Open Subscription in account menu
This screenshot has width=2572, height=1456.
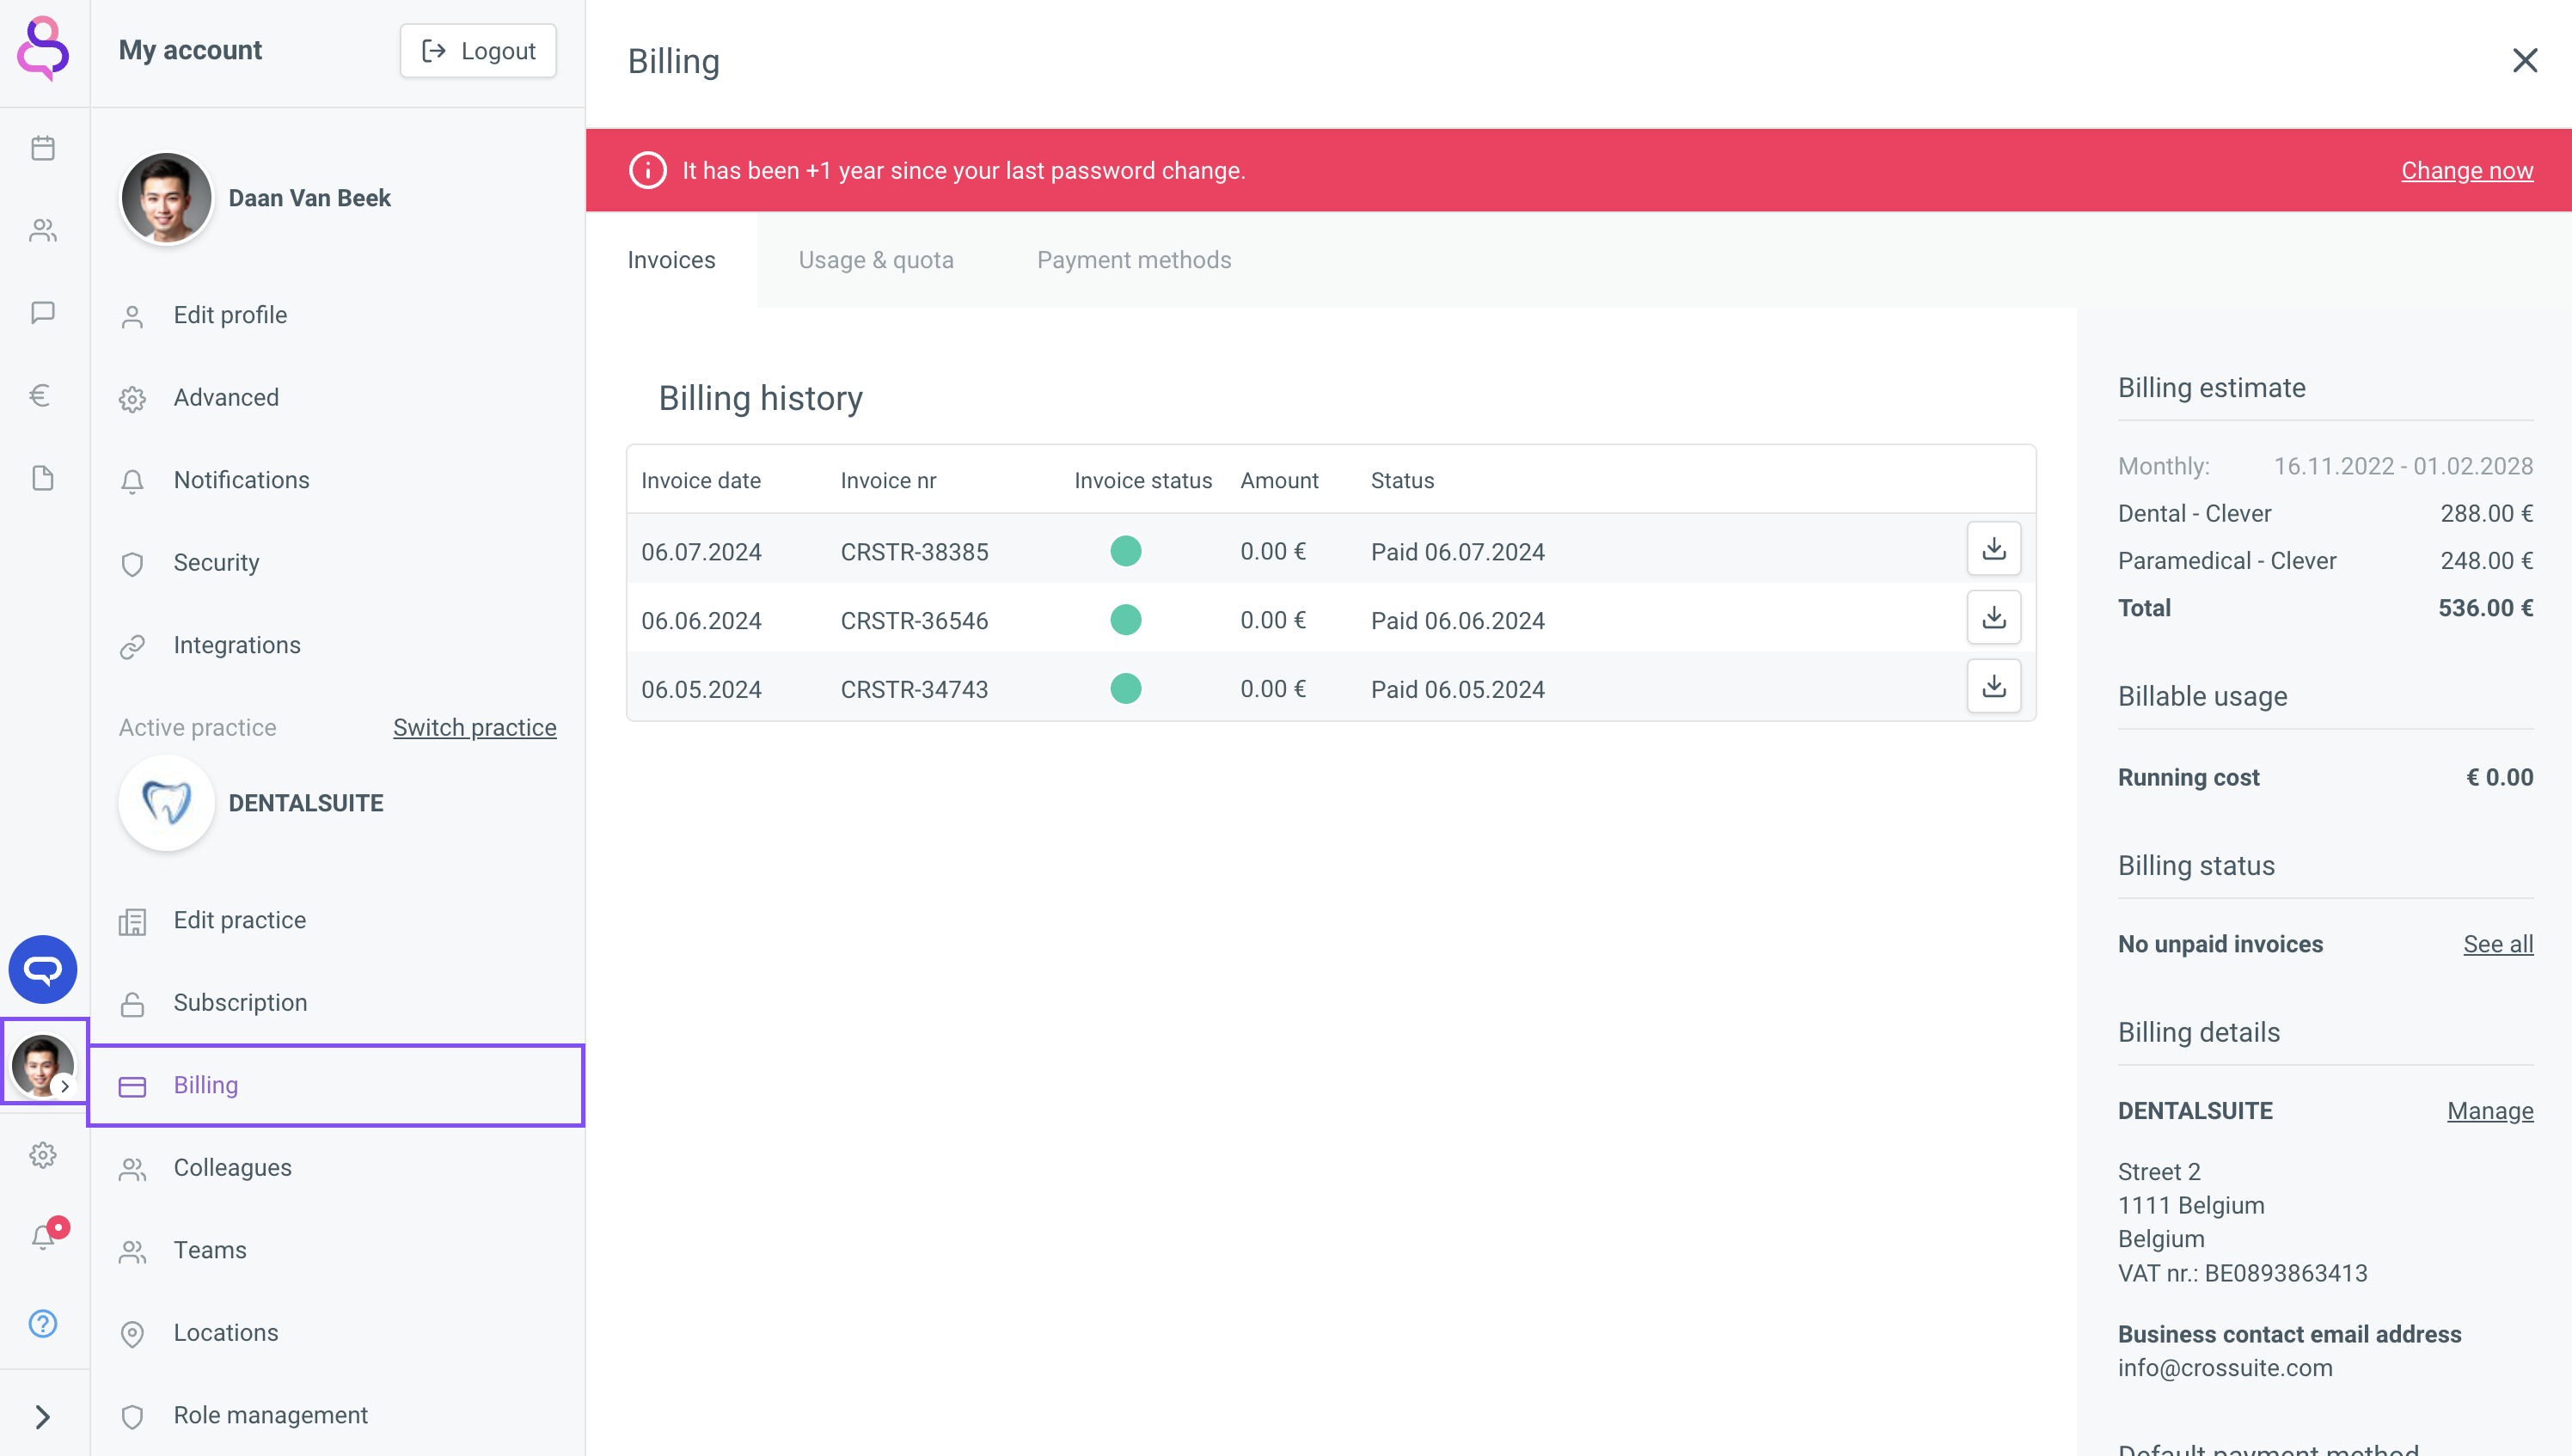point(240,1002)
